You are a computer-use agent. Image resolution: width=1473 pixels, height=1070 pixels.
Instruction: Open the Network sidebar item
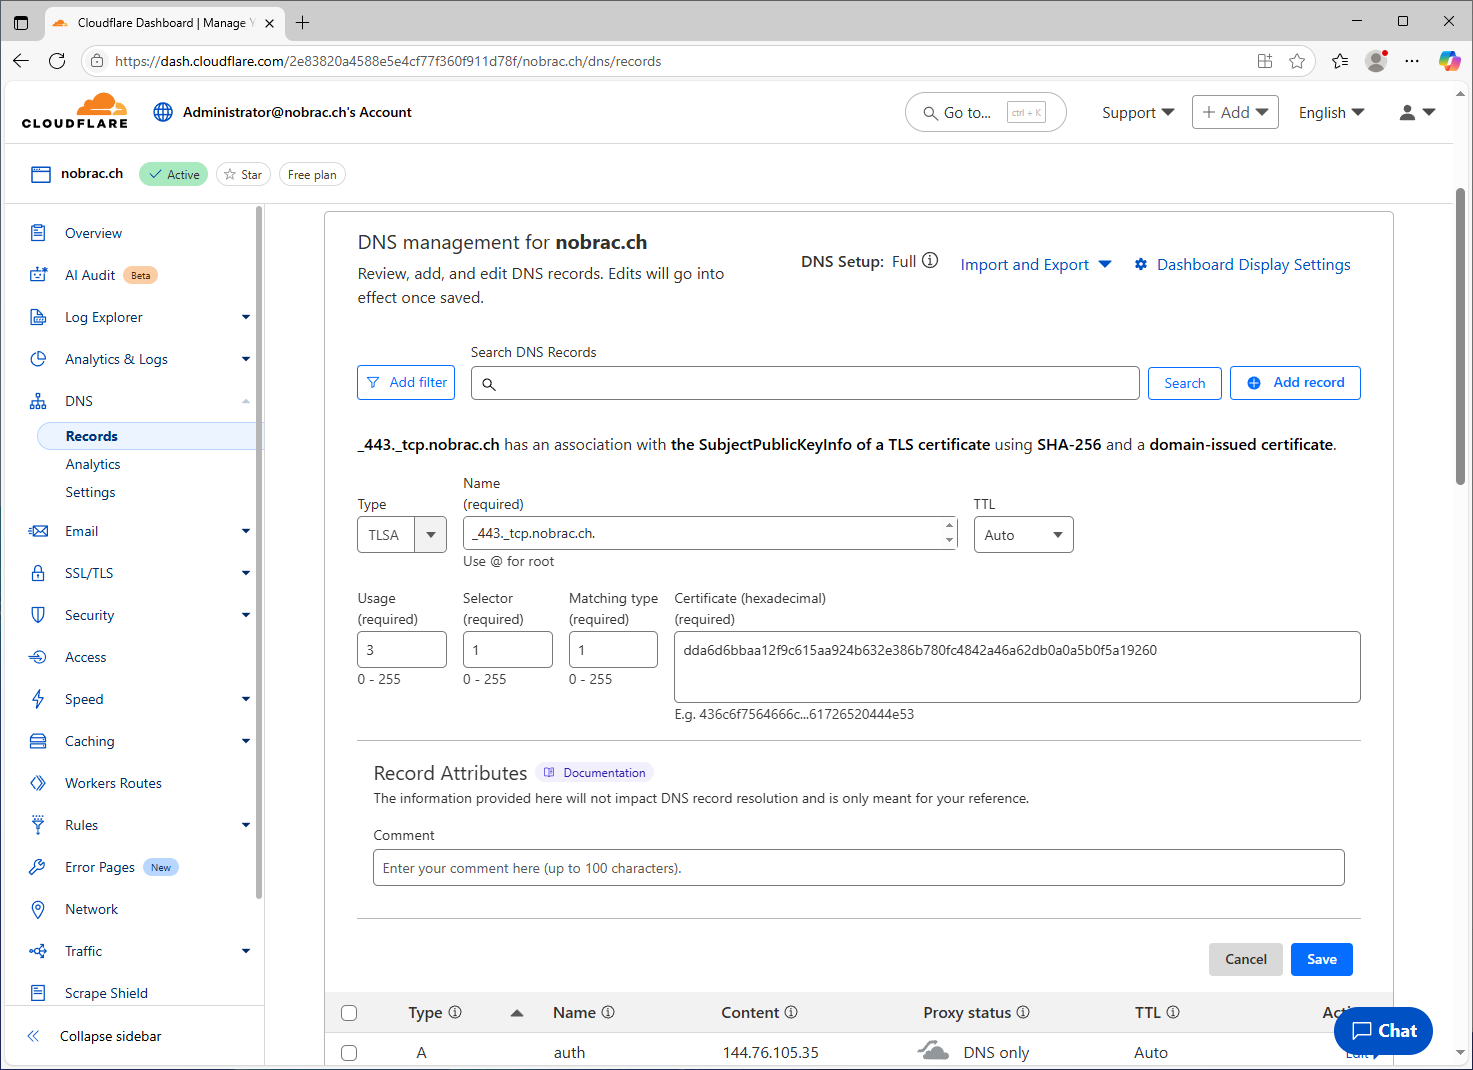91,909
